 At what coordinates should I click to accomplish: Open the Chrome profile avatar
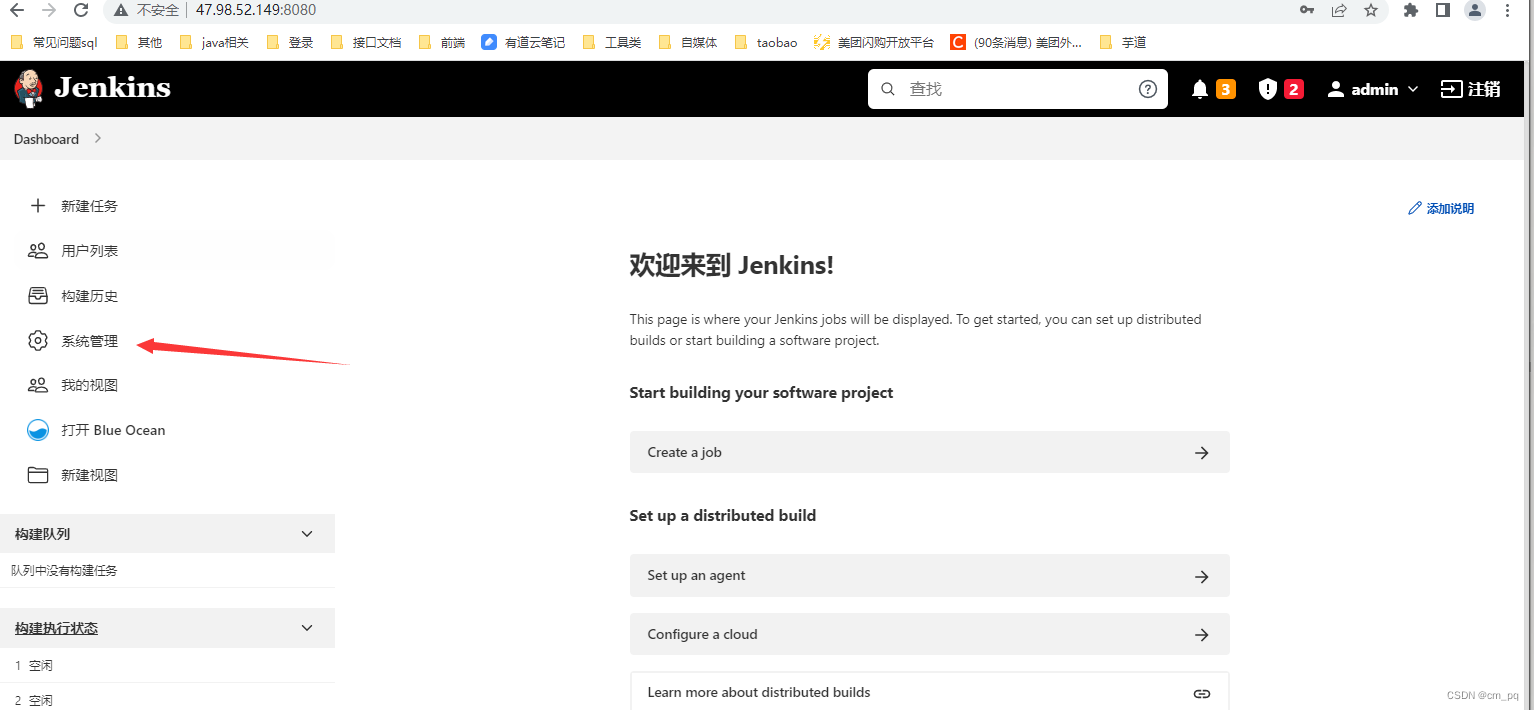pyautogui.click(x=1475, y=10)
